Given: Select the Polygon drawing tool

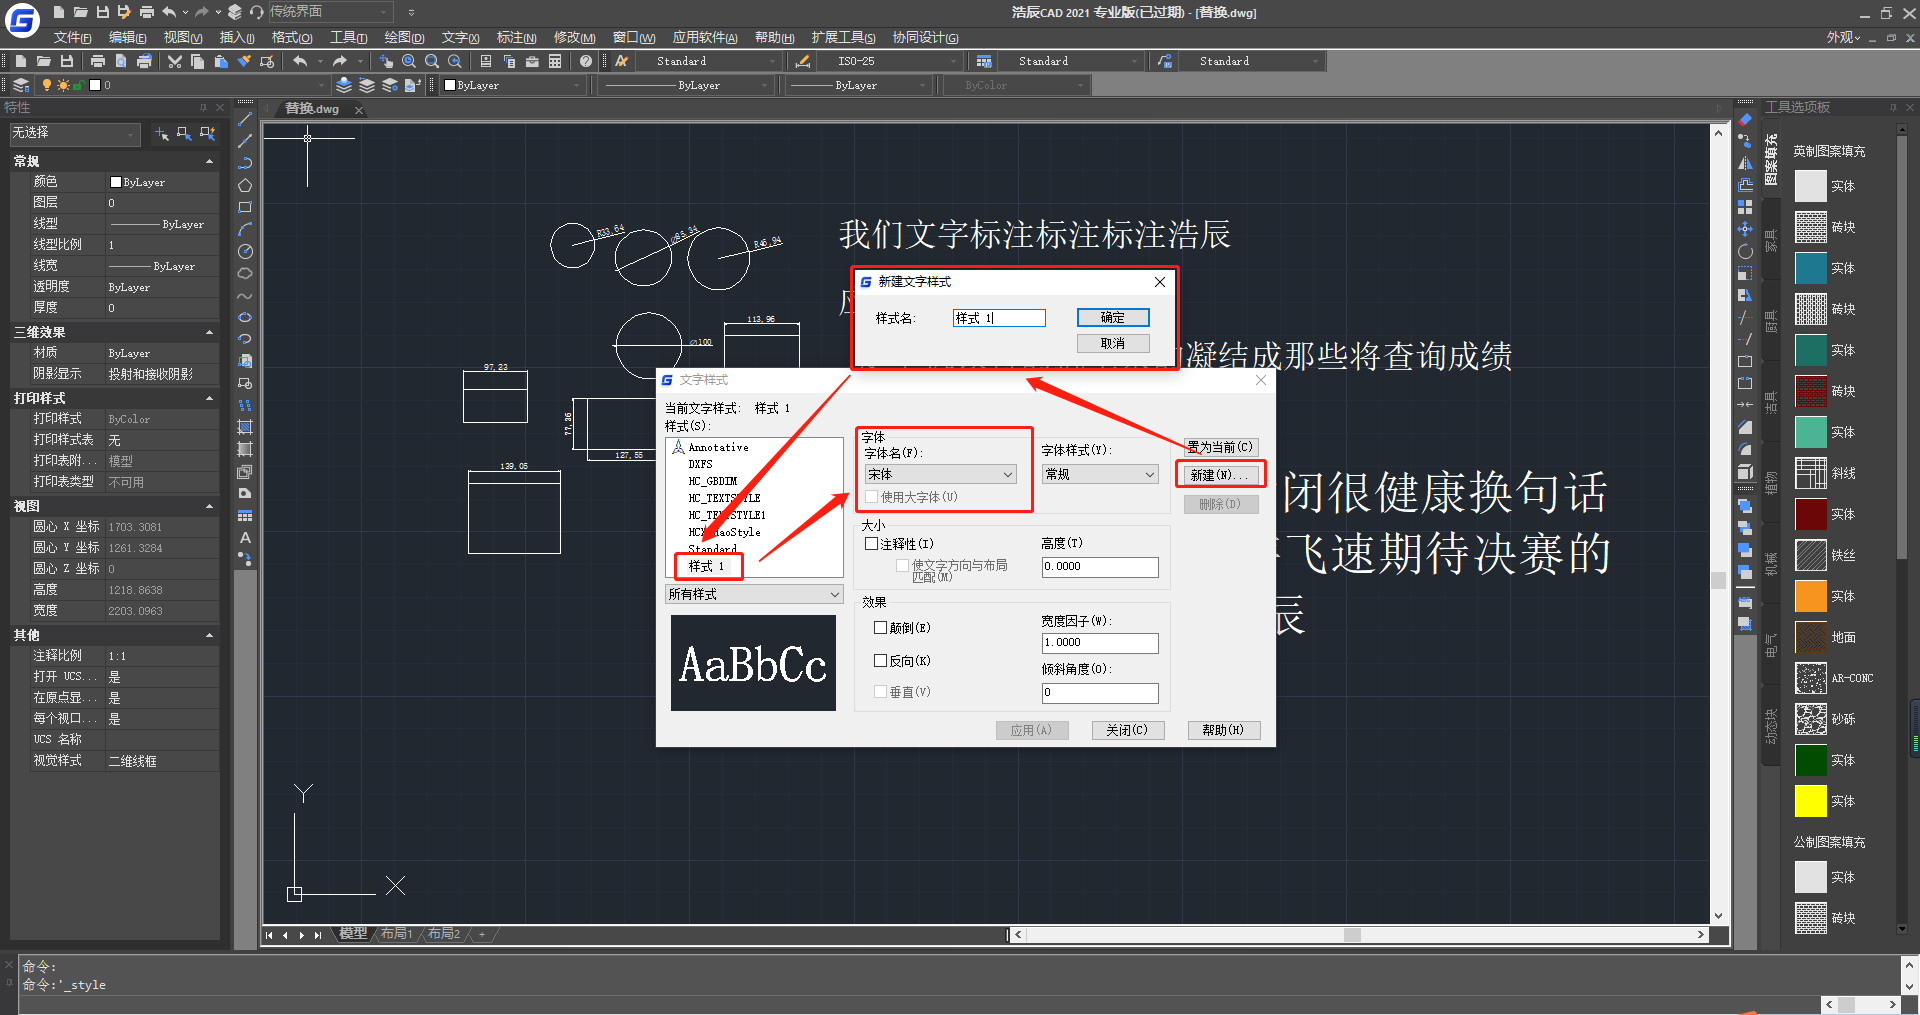Looking at the screenshot, I should click(x=245, y=185).
